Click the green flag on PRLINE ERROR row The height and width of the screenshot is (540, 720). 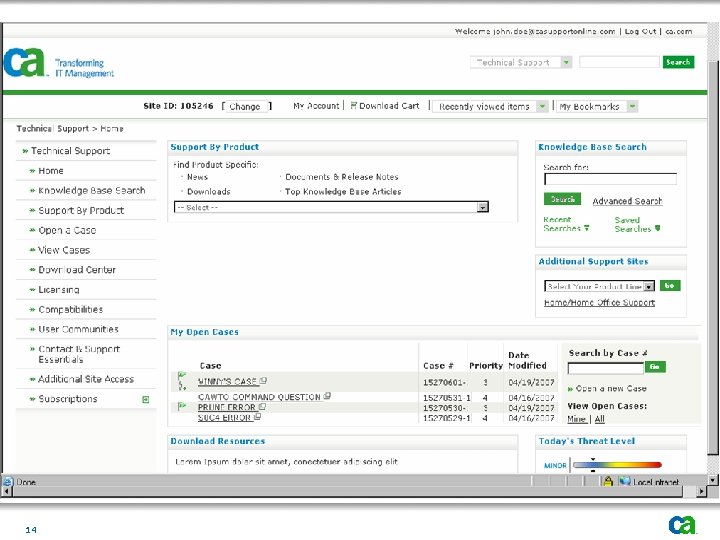[x=182, y=406]
